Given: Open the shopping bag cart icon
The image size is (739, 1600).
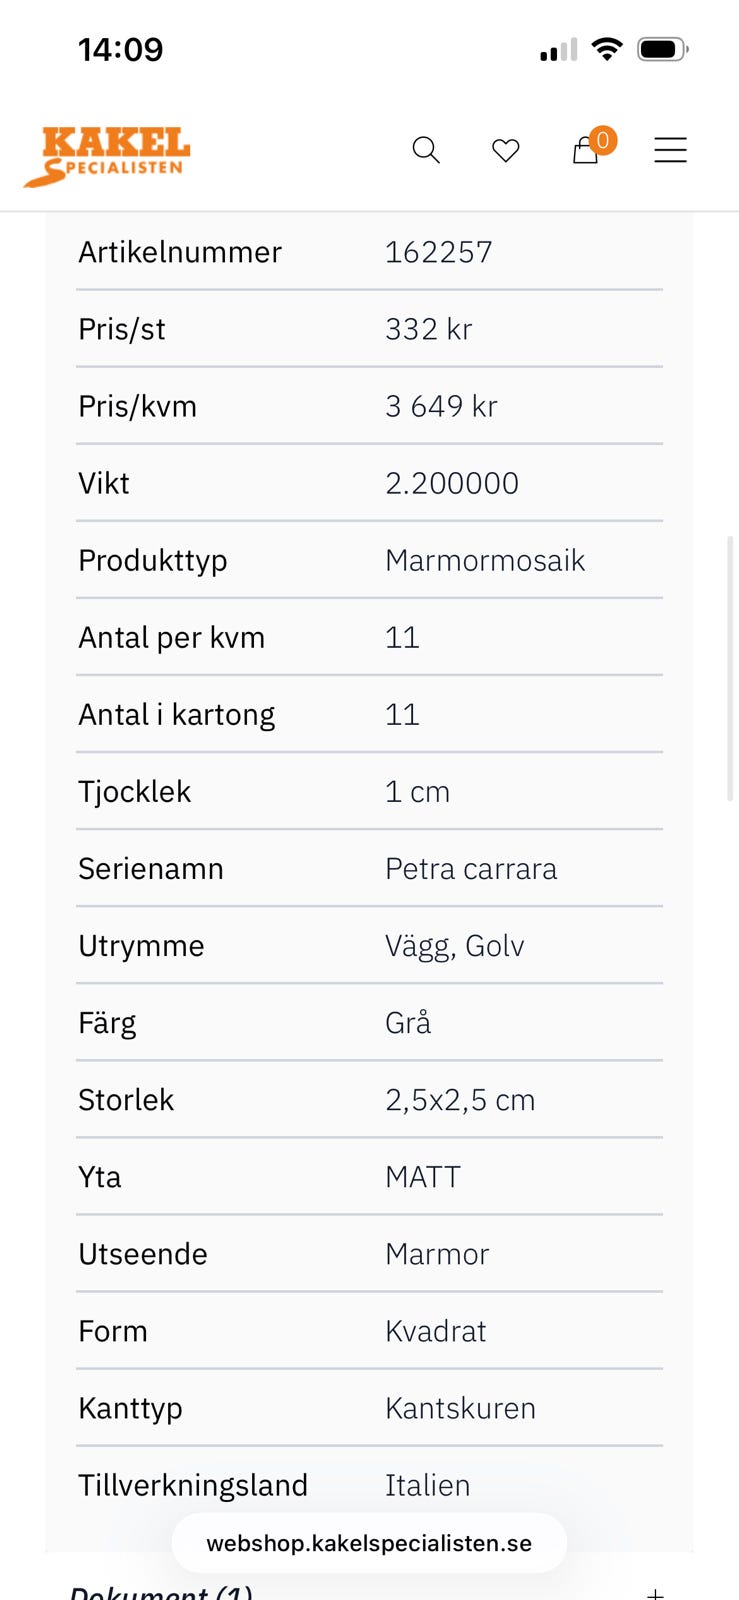Looking at the screenshot, I should pos(584,152).
